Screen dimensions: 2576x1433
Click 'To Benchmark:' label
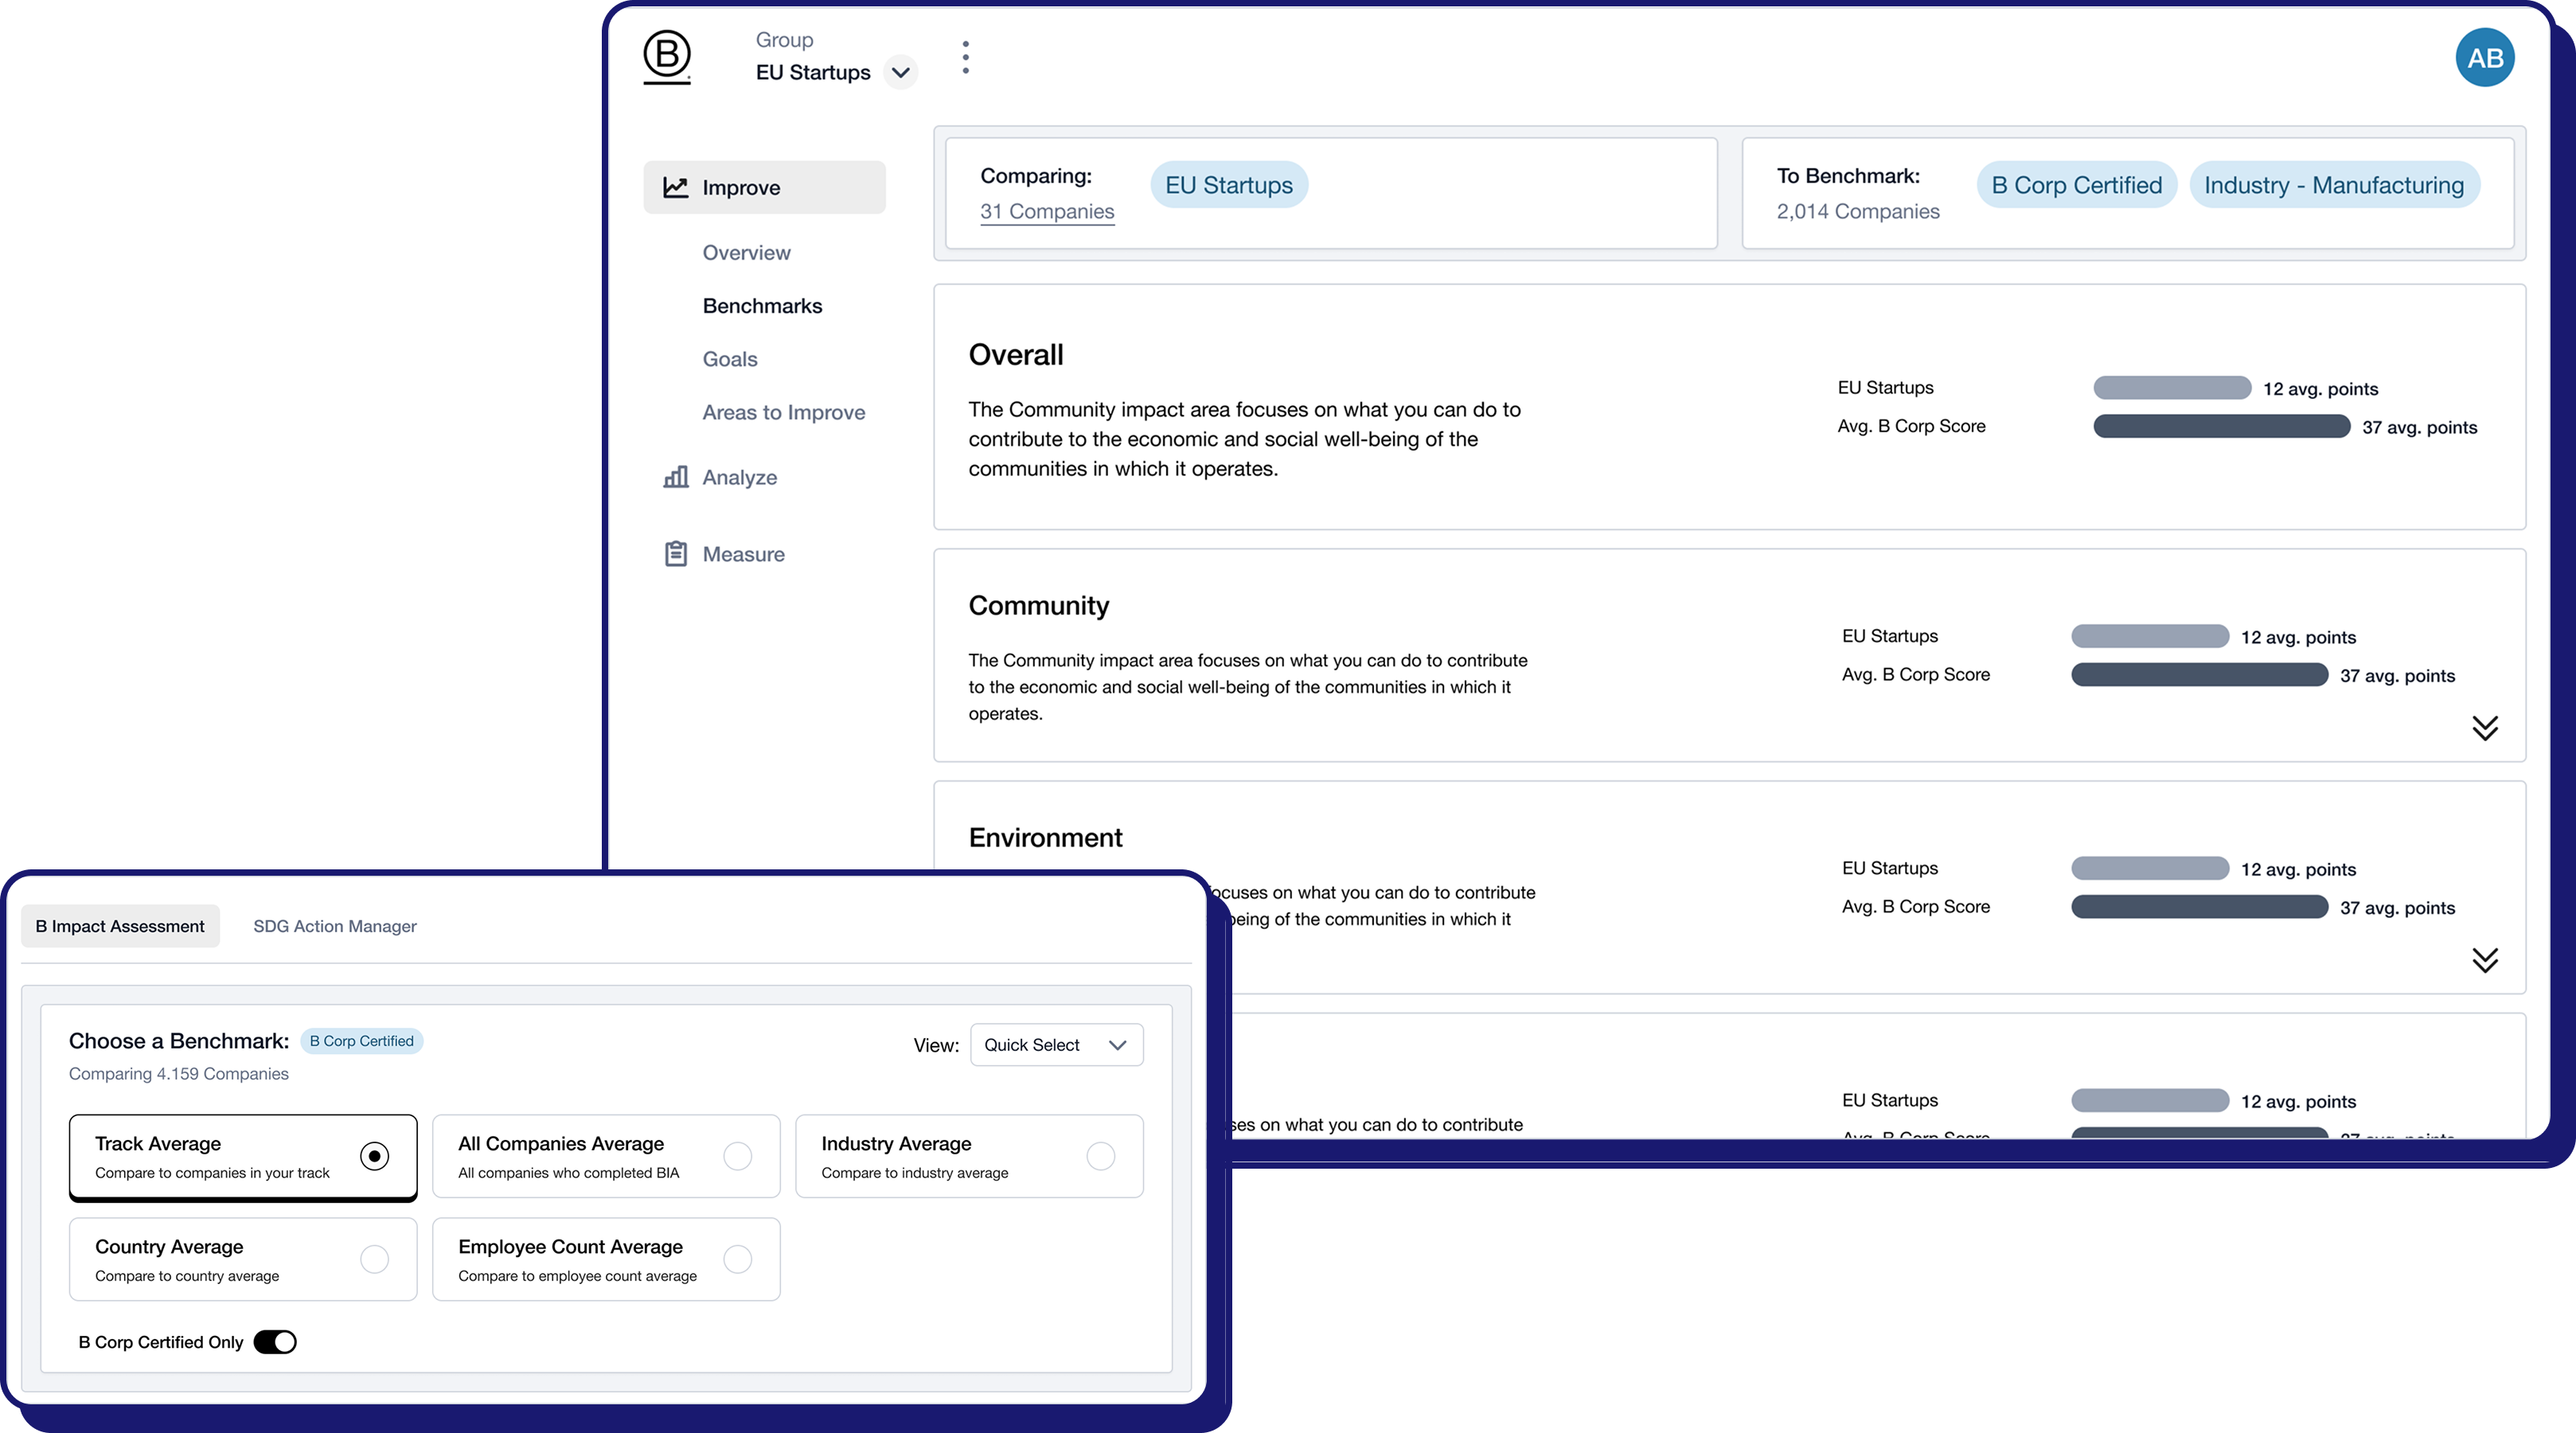(1847, 176)
